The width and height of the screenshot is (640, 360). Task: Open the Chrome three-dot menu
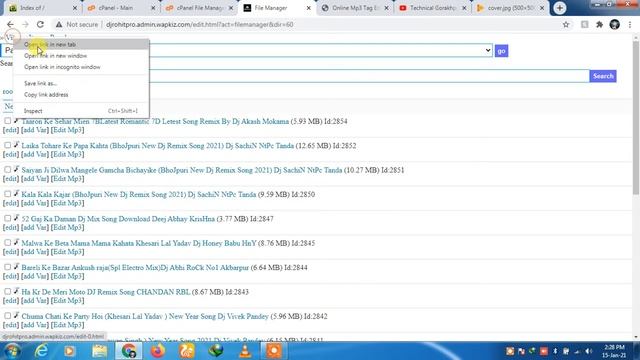[630, 24]
